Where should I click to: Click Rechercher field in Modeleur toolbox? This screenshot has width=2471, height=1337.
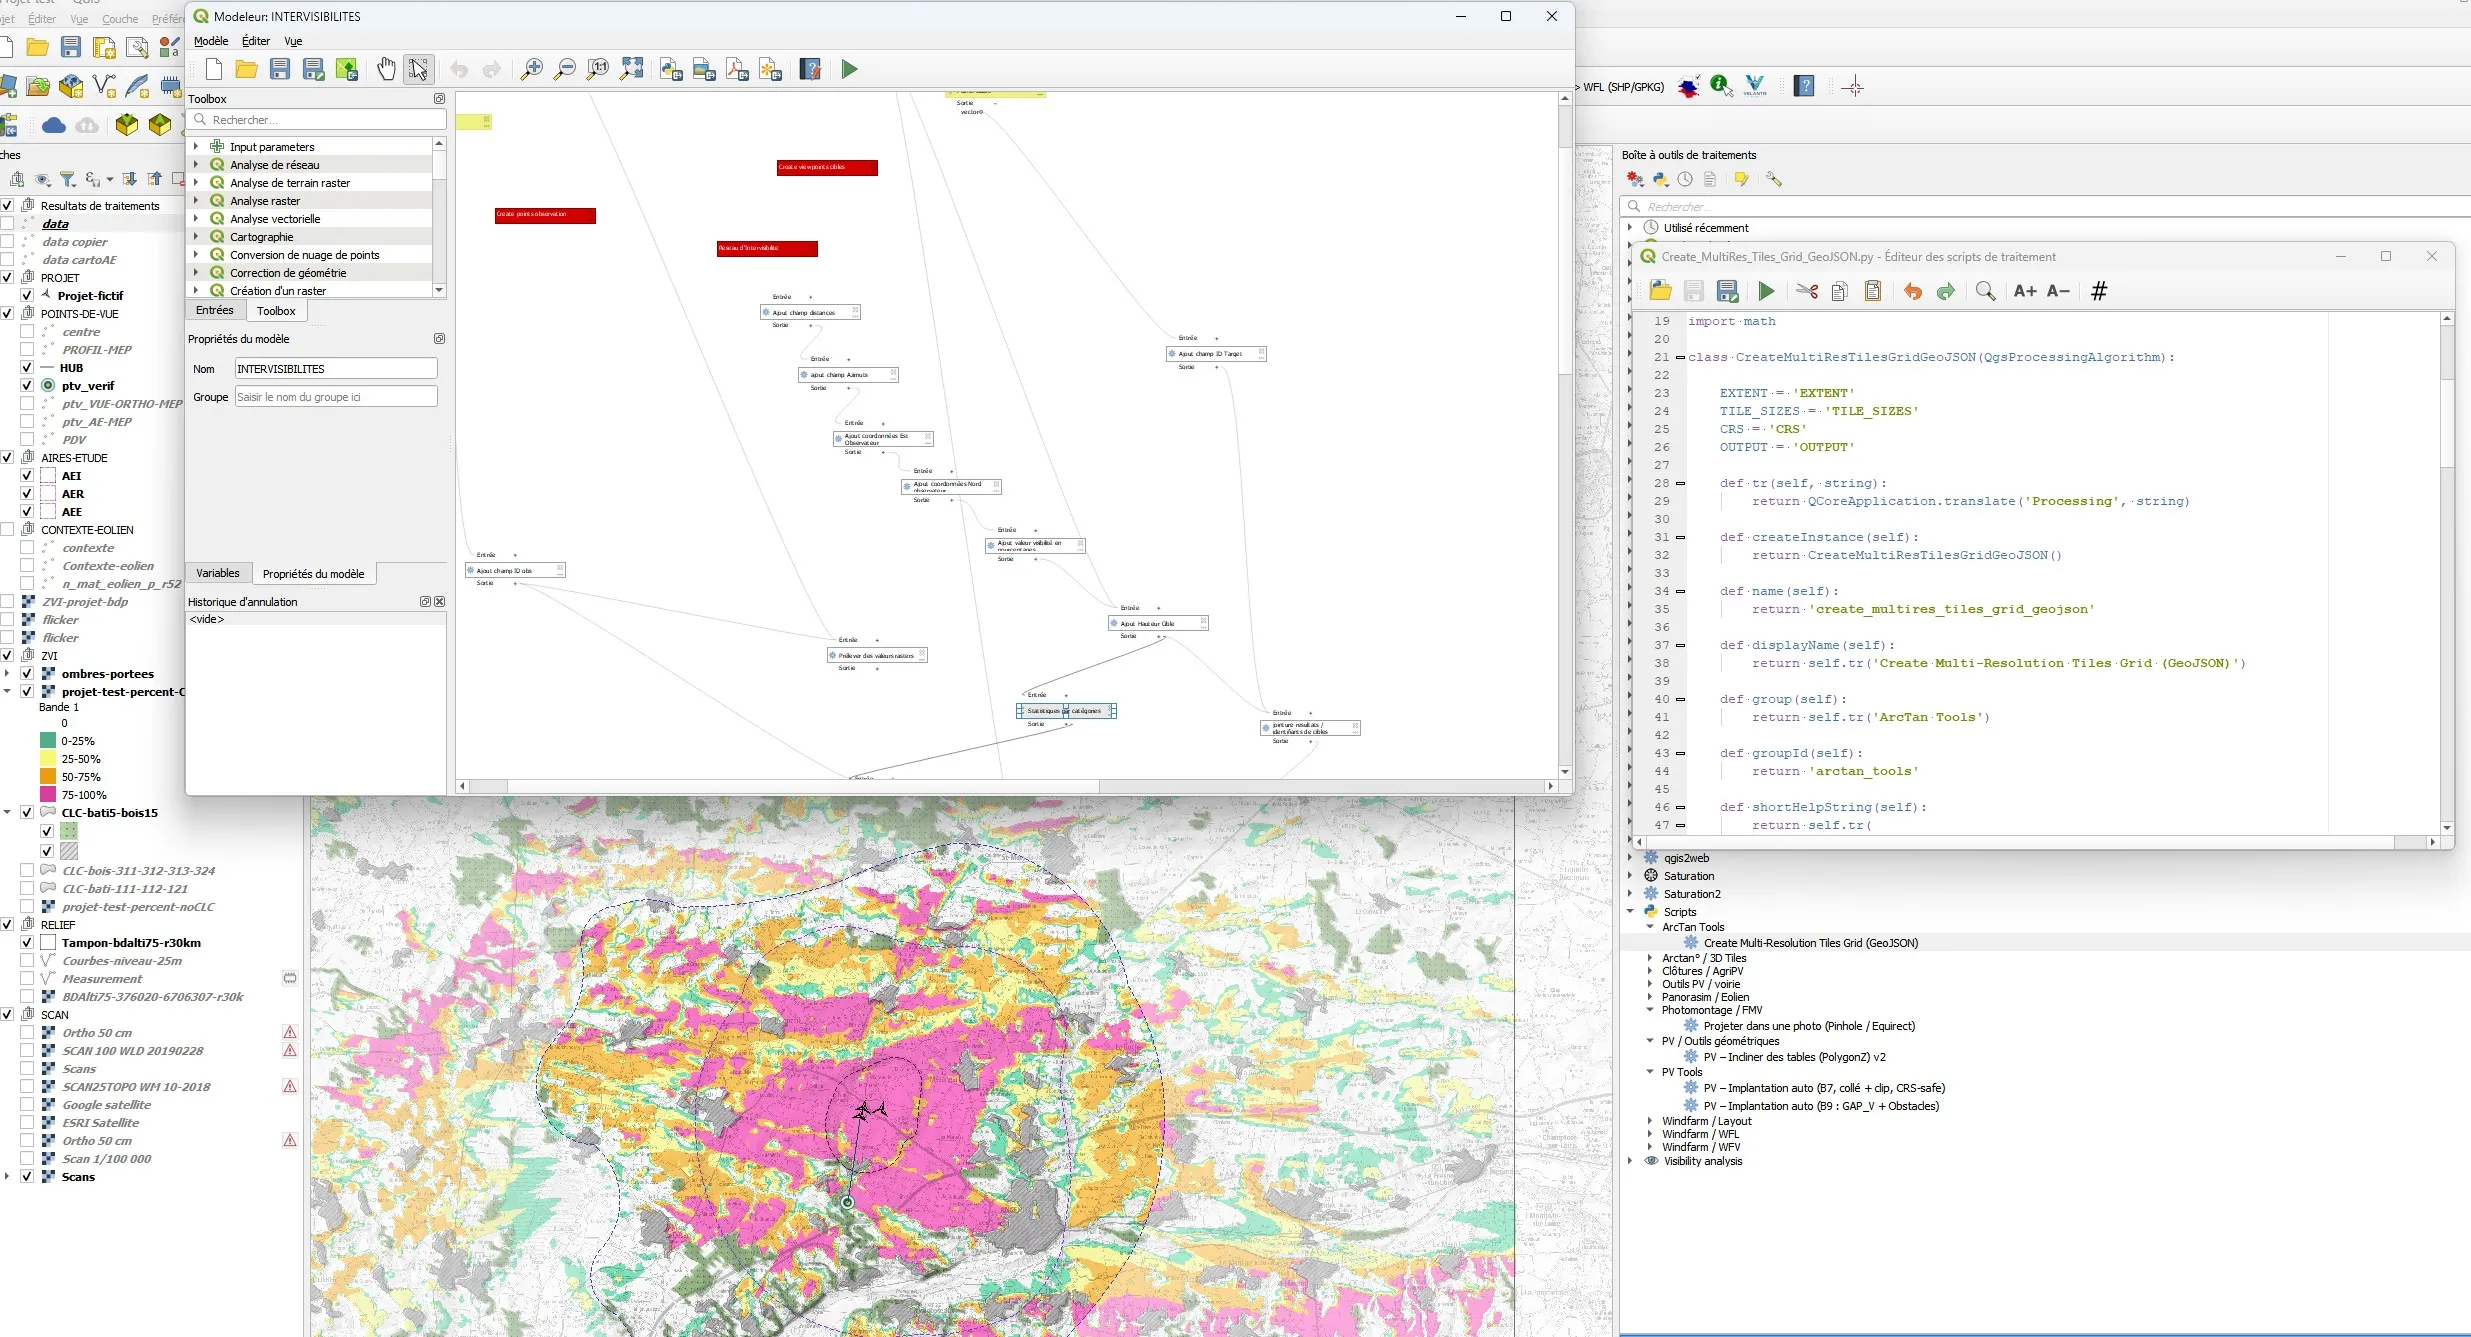pyautogui.click(x=318, y=120)
